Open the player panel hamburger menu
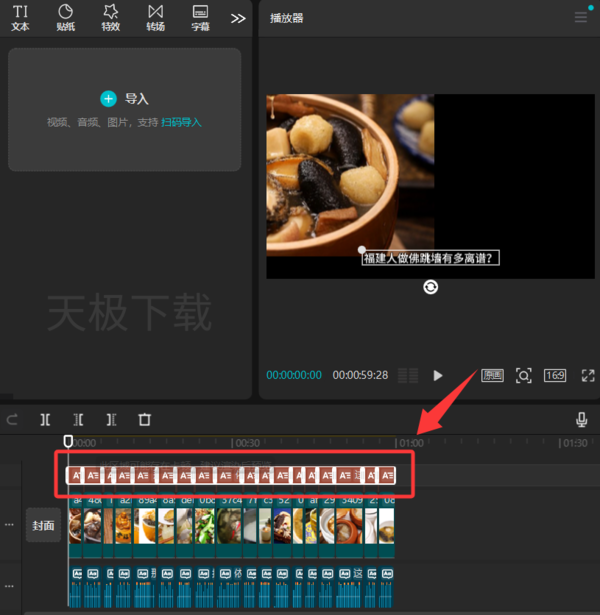The height and width of the screenshot is (615, 600). click(x=581, y=17)
